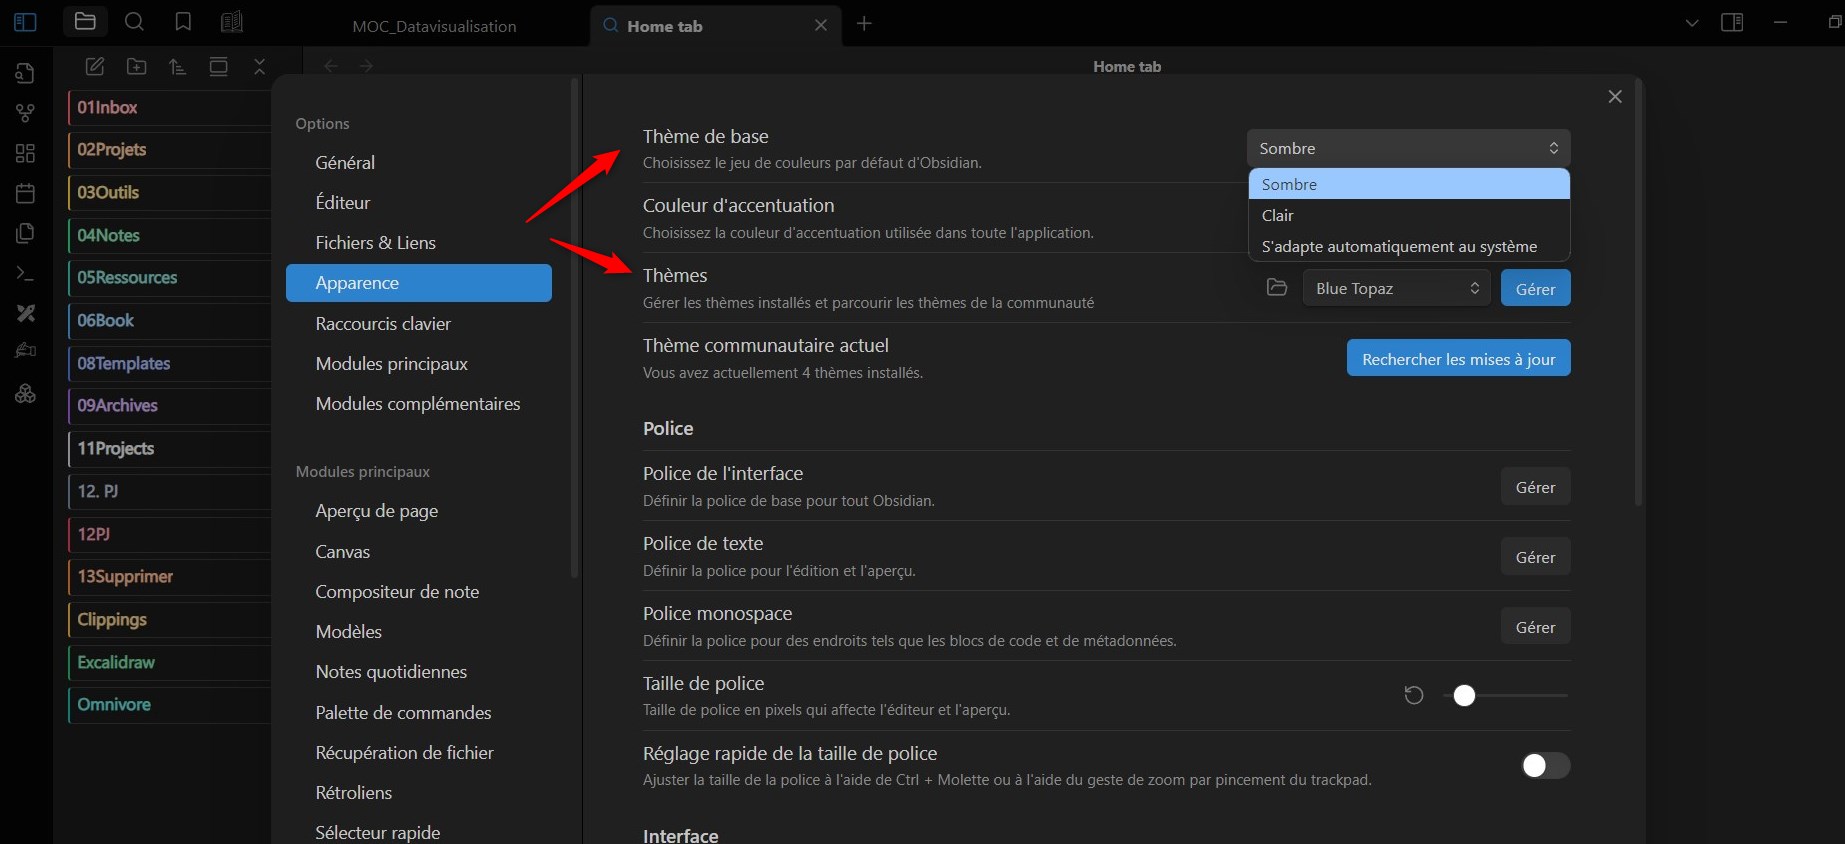Change sort order icon in explorer

coord(177,67)
